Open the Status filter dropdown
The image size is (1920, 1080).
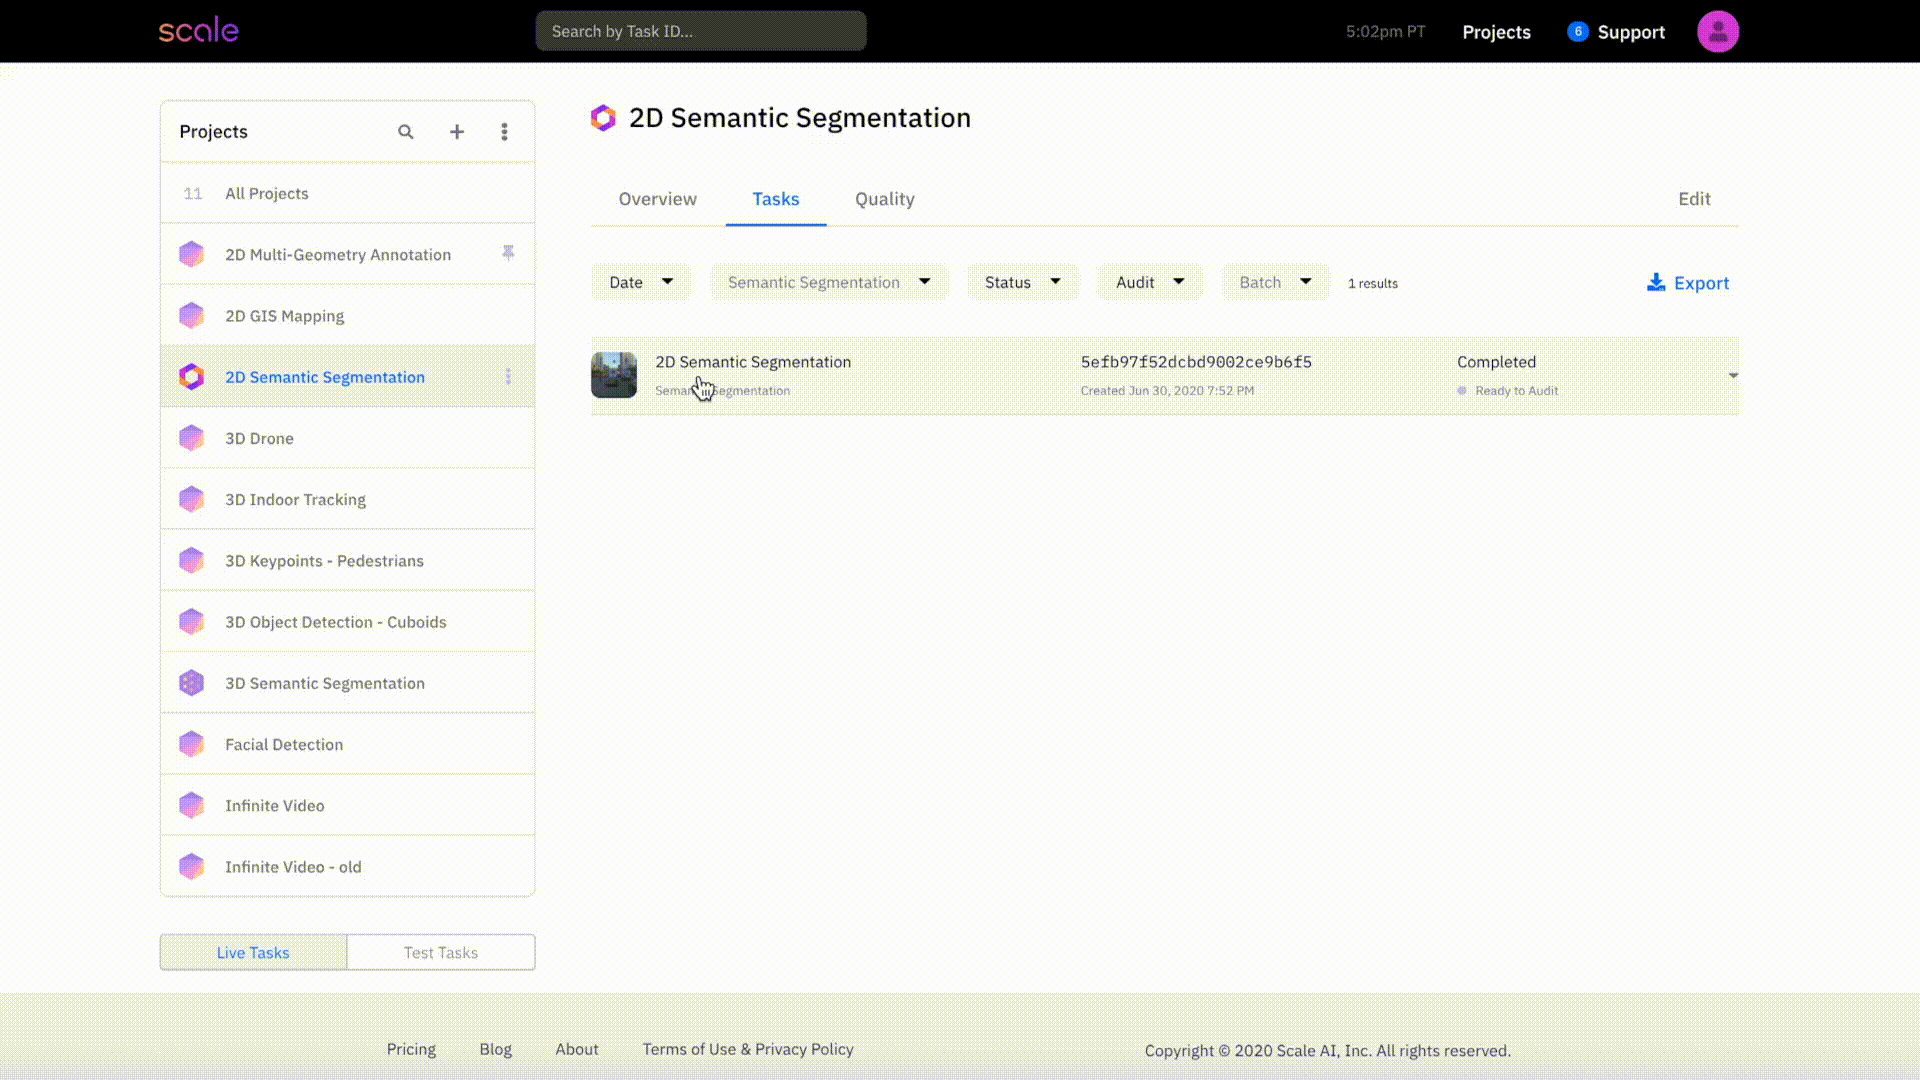coord(1022,282)
